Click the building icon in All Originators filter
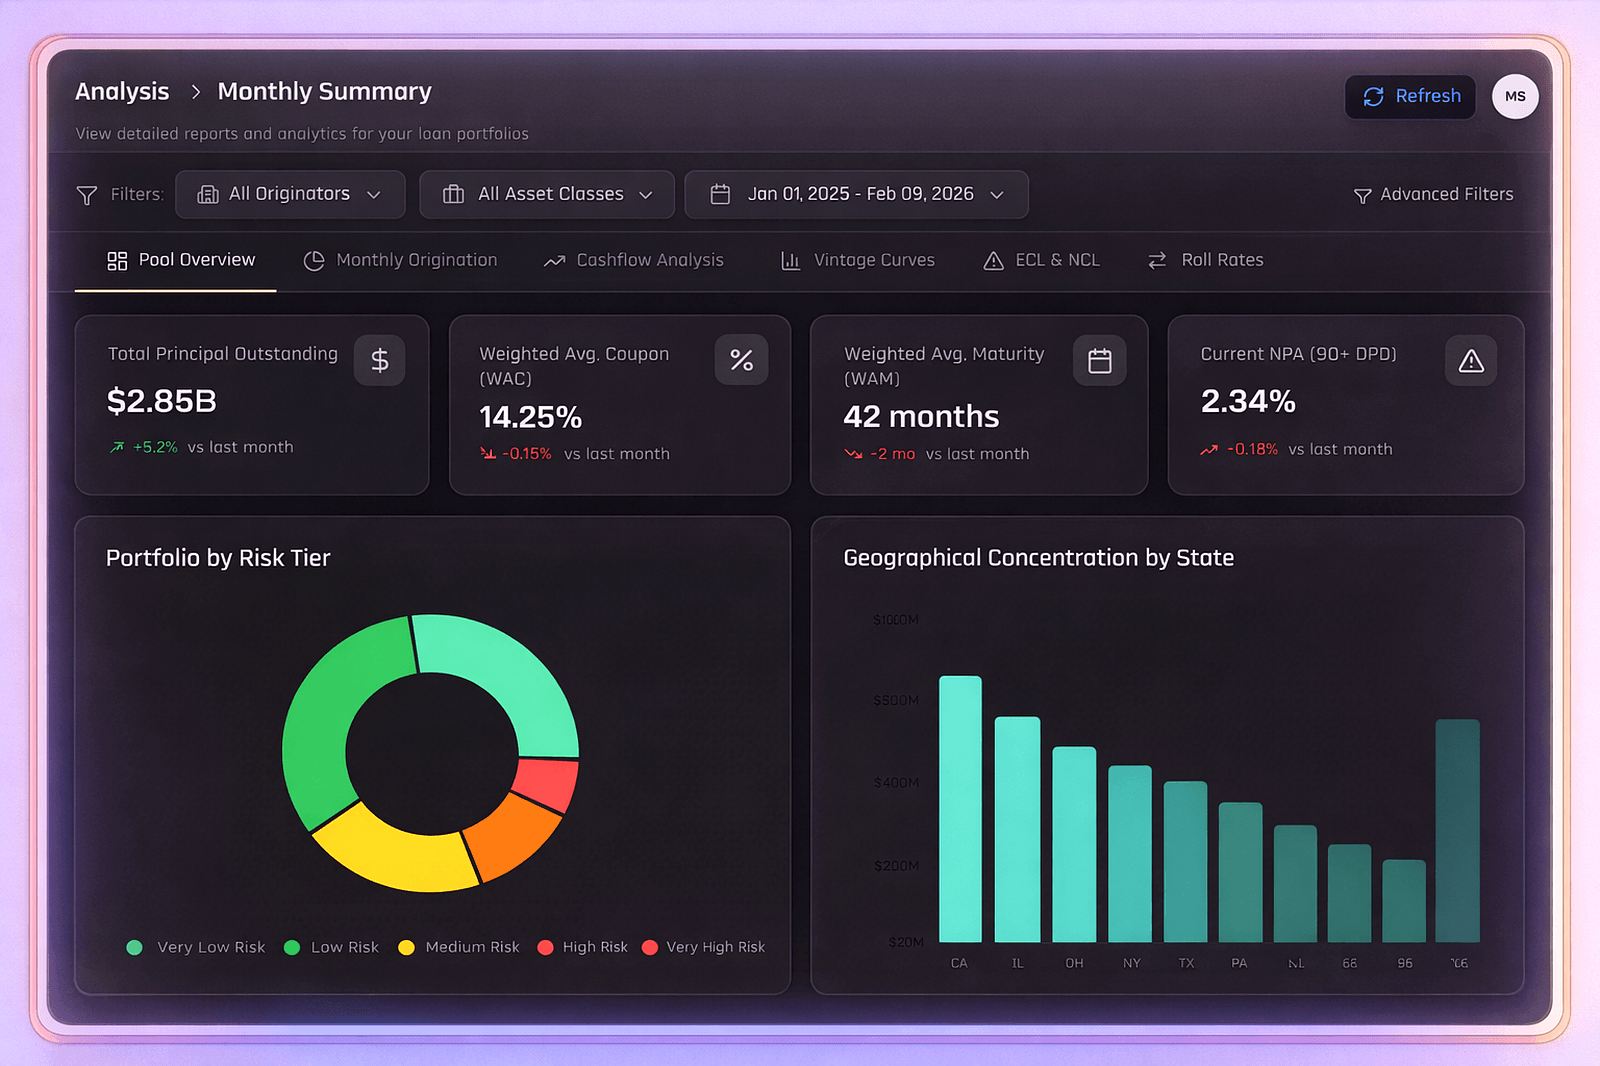1600x1066 pixels. pyautogui.click(x=208, y=194)
